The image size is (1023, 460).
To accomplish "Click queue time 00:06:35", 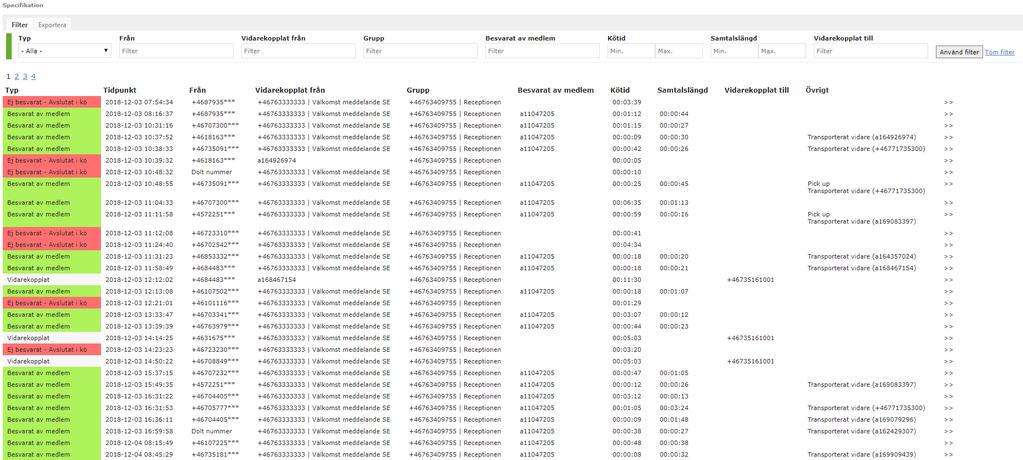I will click(x=627, y=203).
